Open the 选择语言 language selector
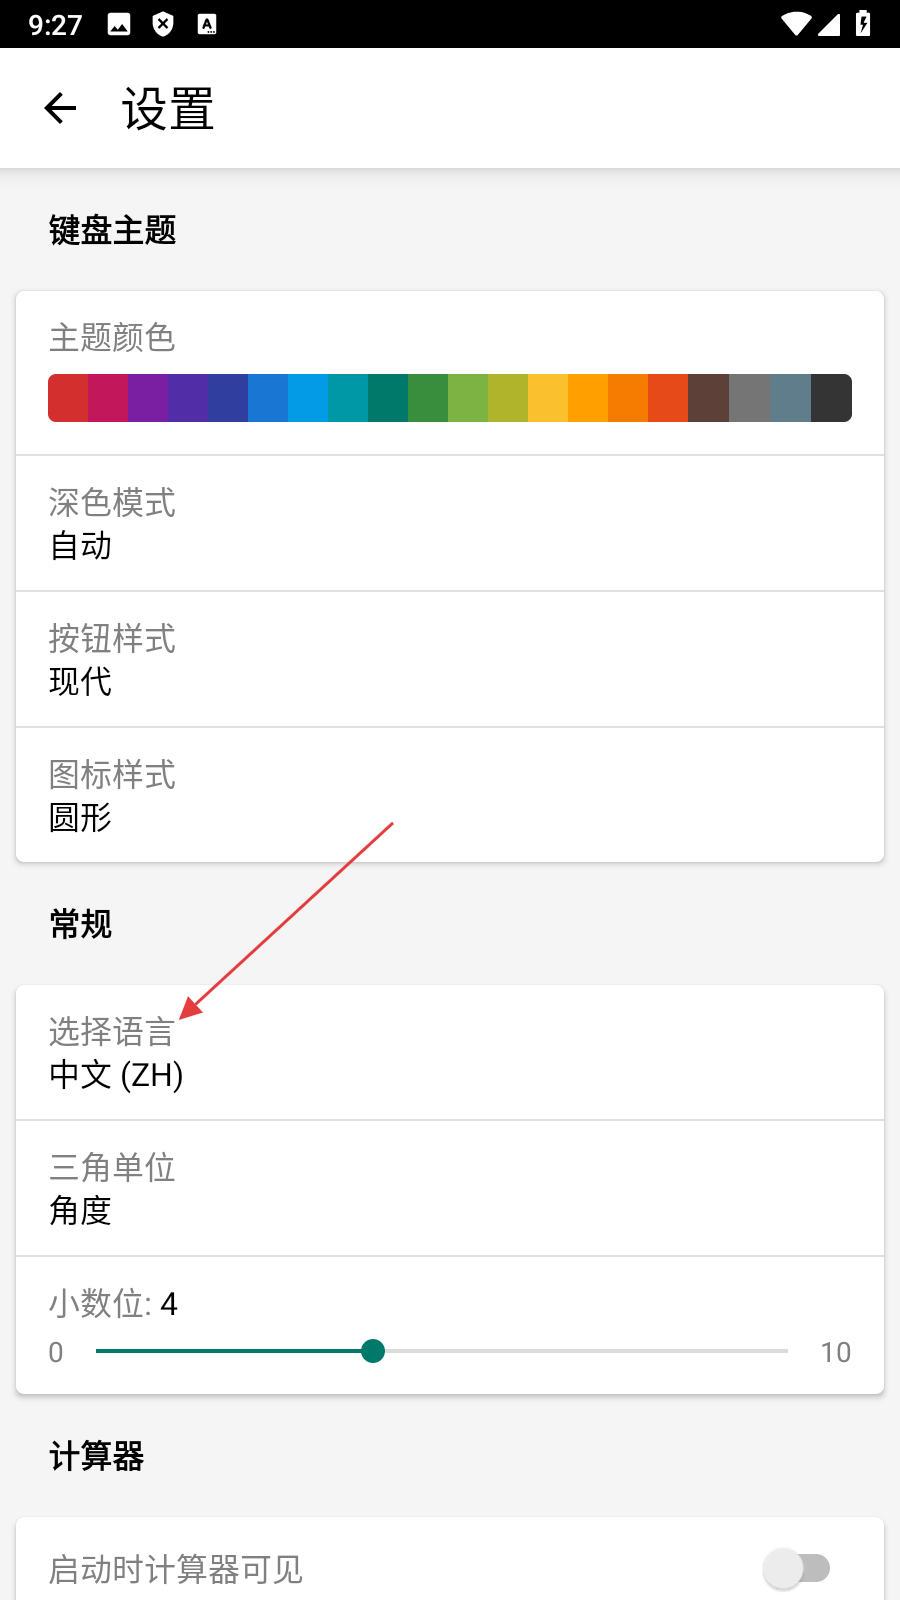This screenshot has width=900, height=1600. [450, 1052]
